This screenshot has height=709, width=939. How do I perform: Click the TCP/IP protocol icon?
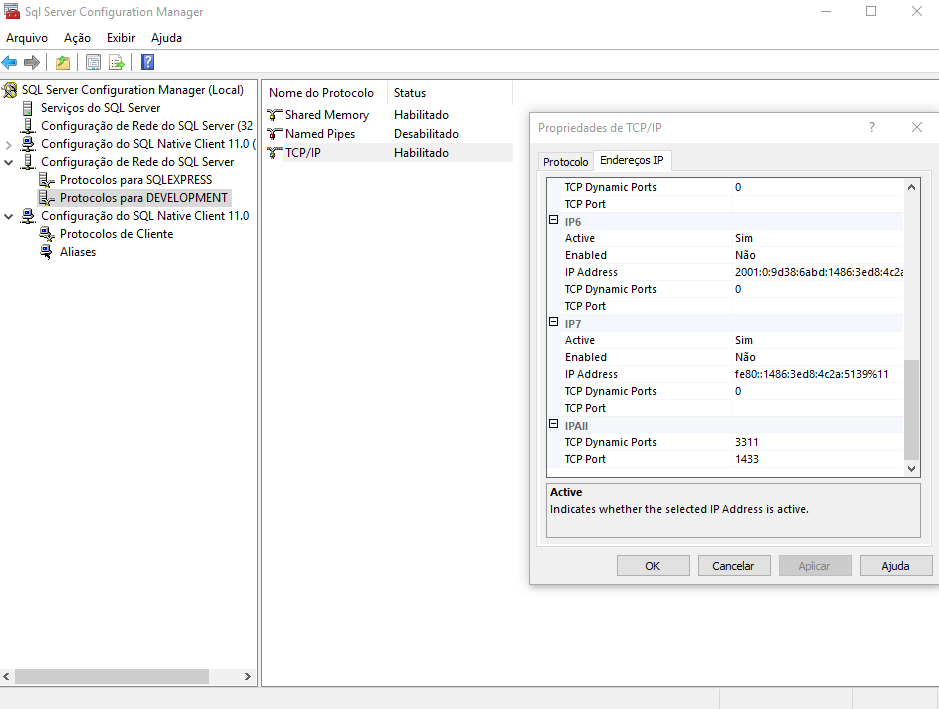click(274, 153)
